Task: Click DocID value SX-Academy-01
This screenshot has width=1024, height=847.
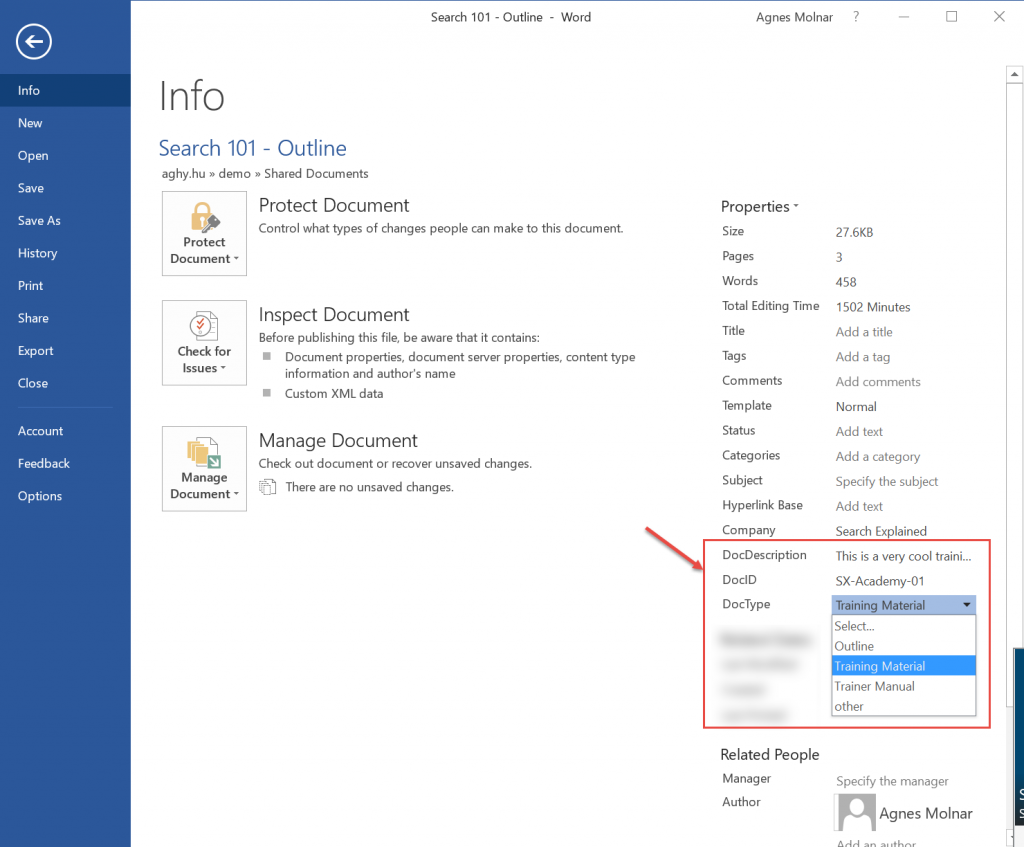Action: [880, 581]
